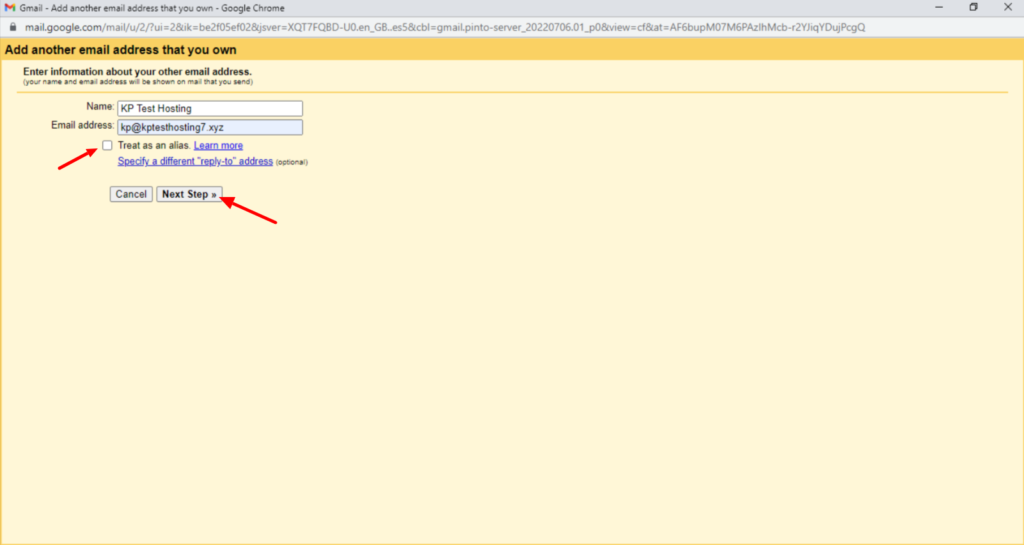Click 'Add another email address that you own' heading
Viewport: 1024px width, 545px height.
point(121,50)
